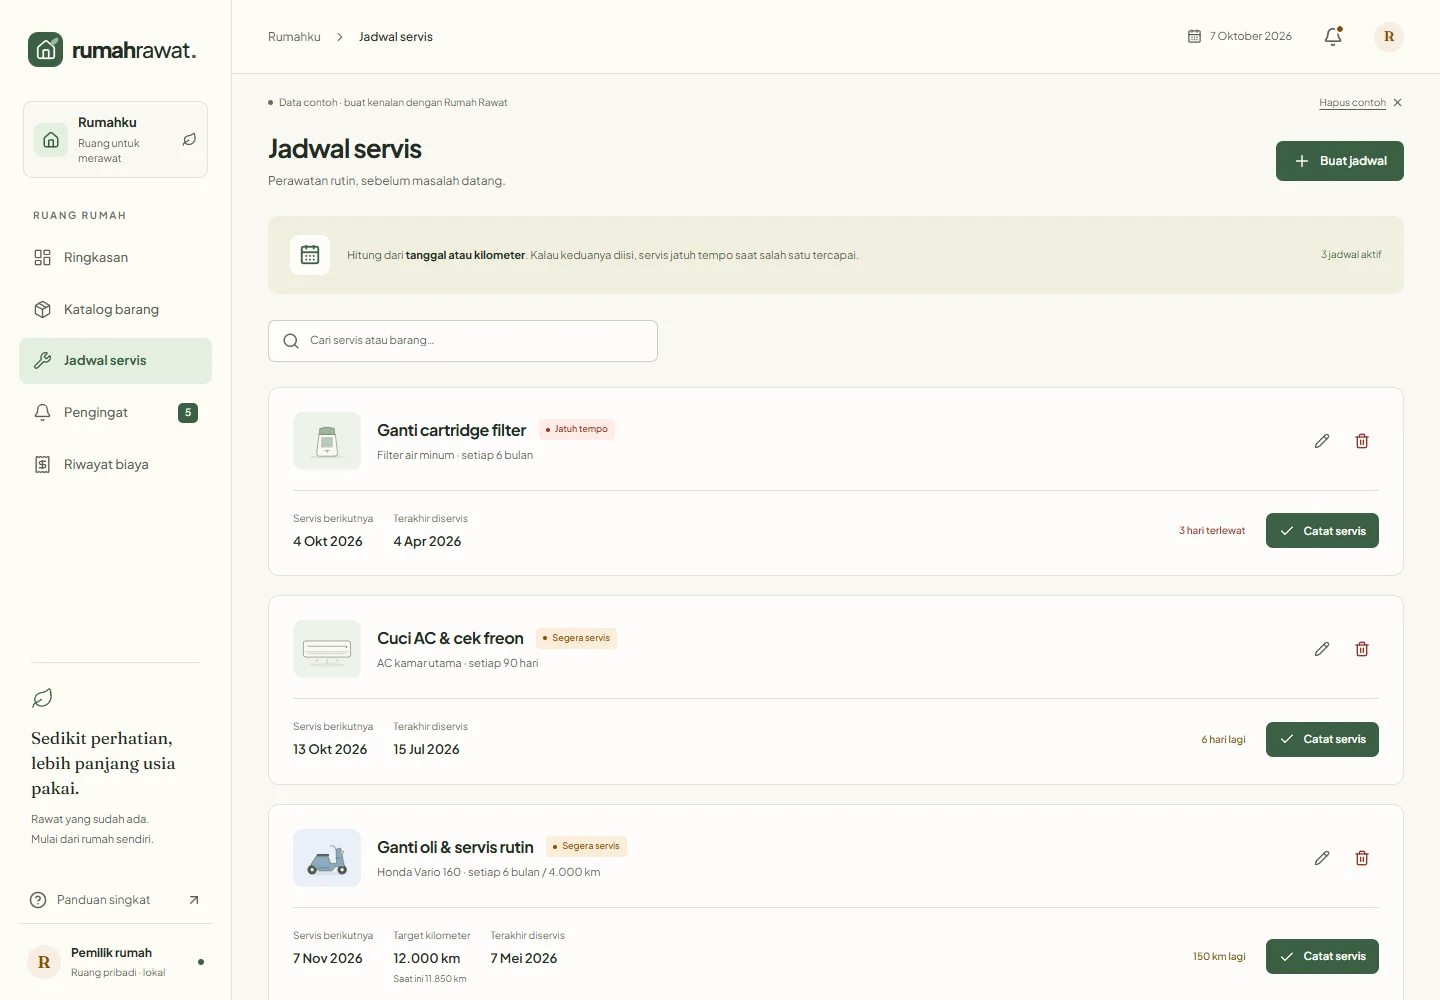Click the Rumahku breadcrumb link
Screen dimensions: 1440x1000
pos(294,37)
